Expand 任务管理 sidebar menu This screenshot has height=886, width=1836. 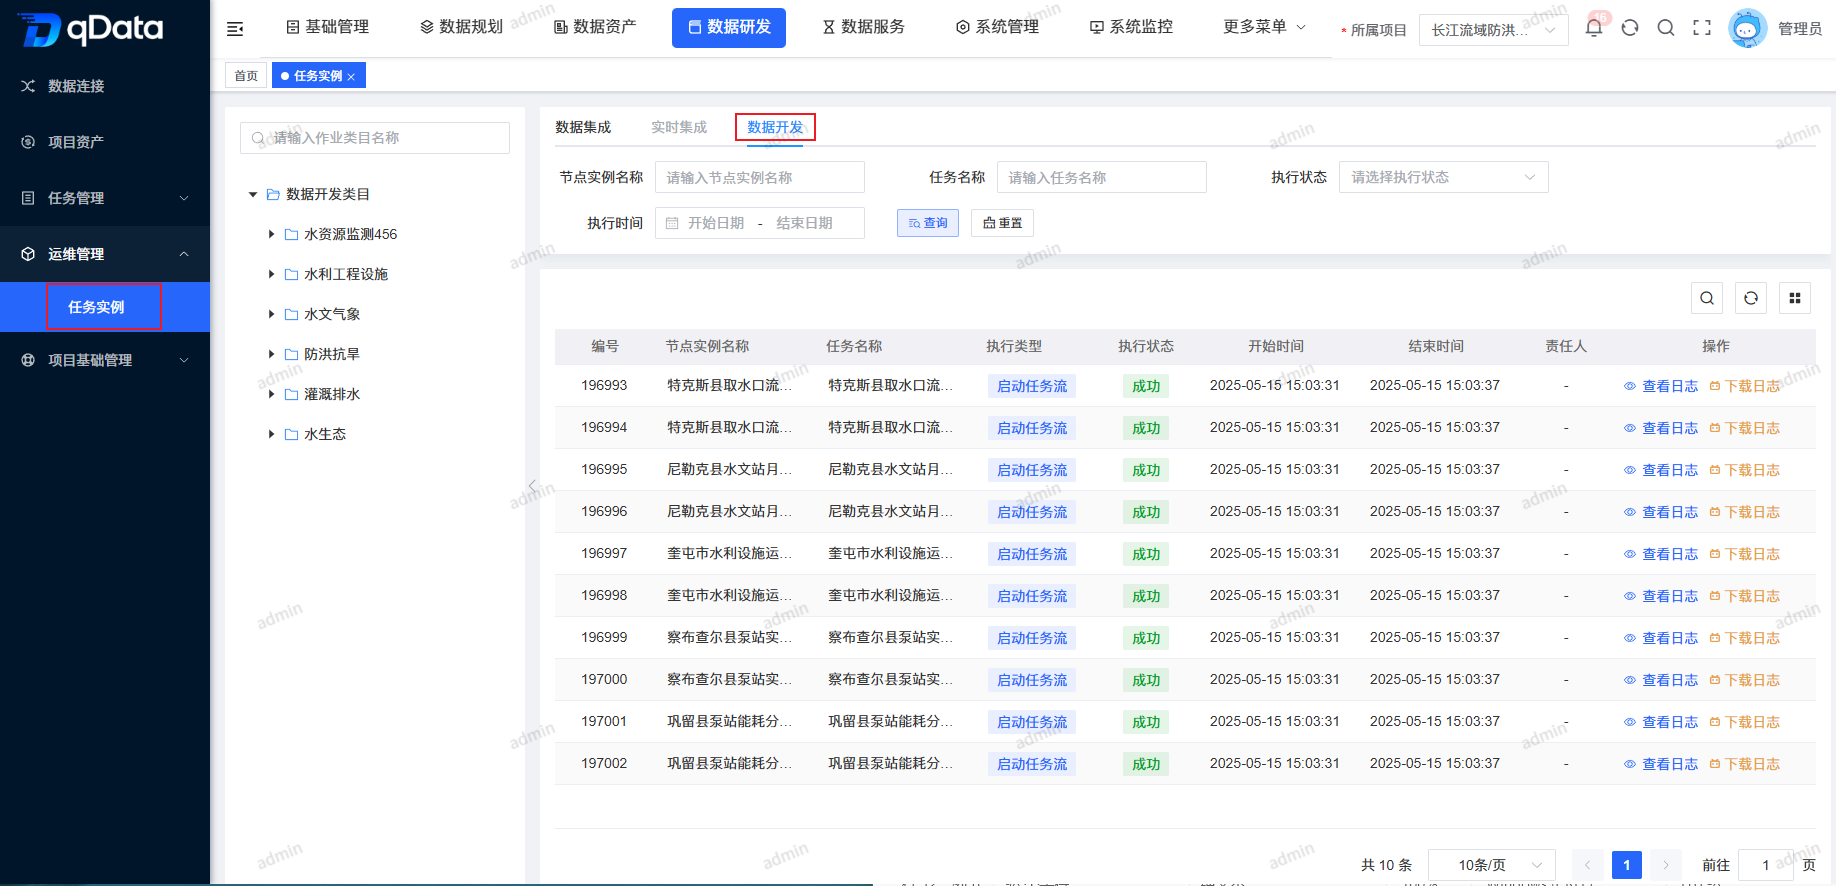(105, 198)
